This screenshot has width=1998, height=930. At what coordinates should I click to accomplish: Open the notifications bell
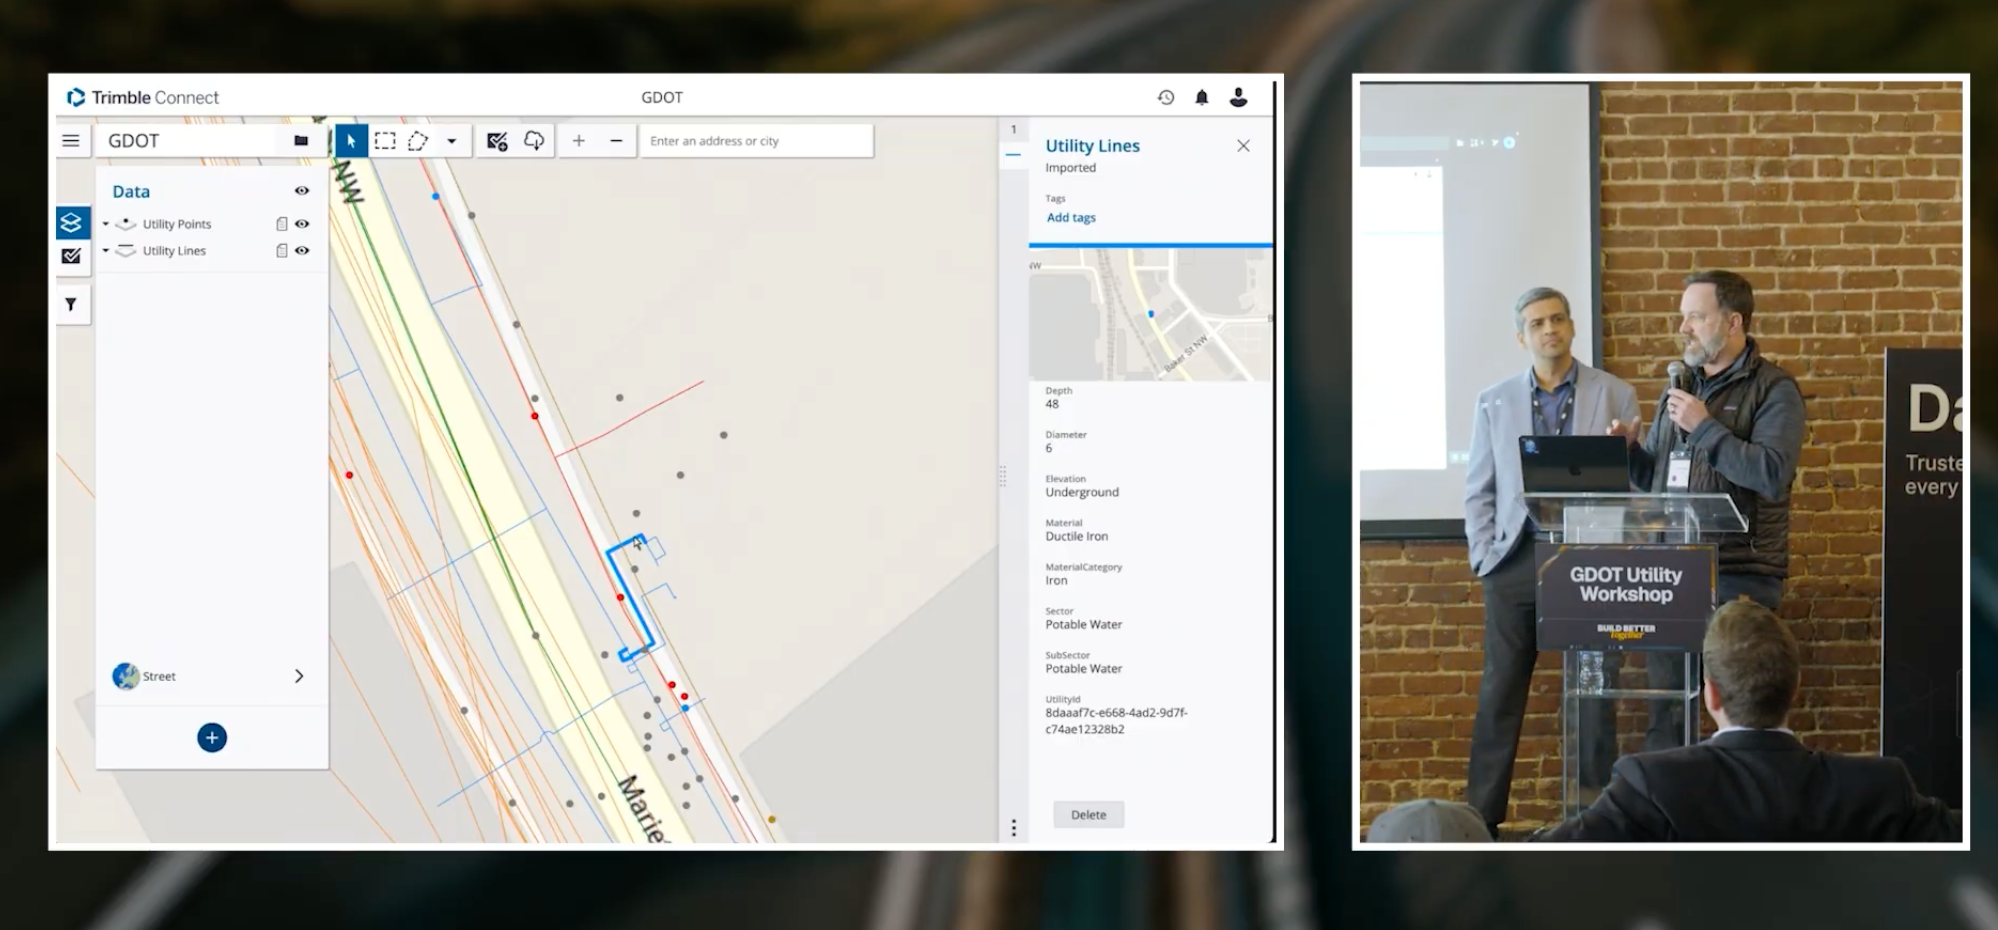(x=1202, y=97)
